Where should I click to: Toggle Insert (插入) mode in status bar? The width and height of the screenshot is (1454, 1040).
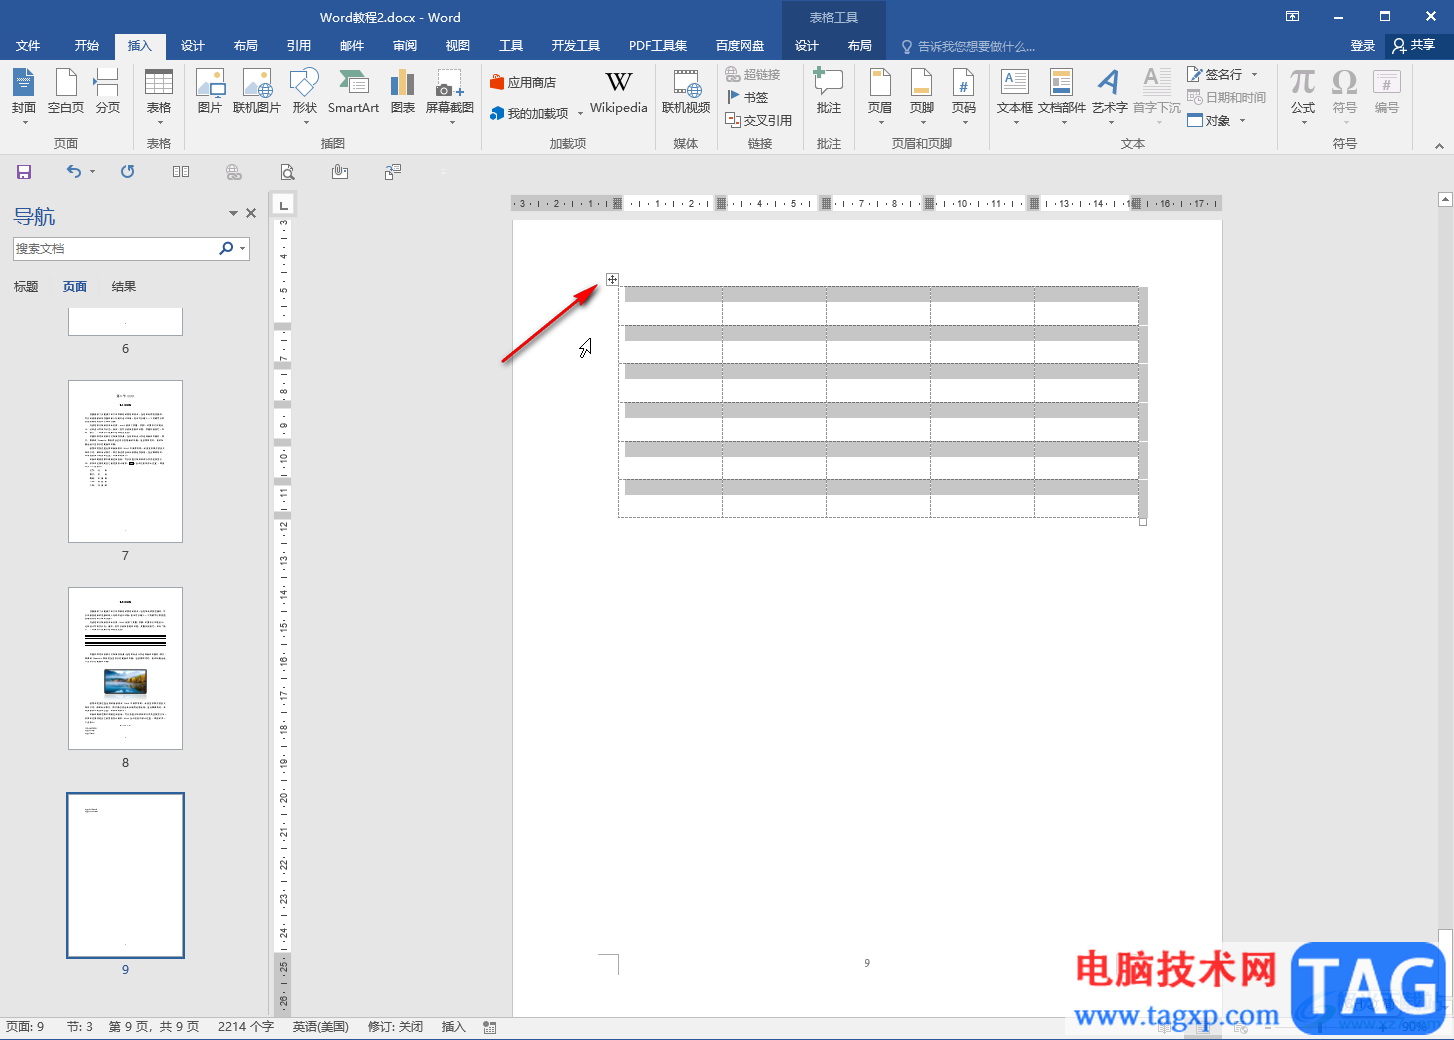coord(454,1027)
